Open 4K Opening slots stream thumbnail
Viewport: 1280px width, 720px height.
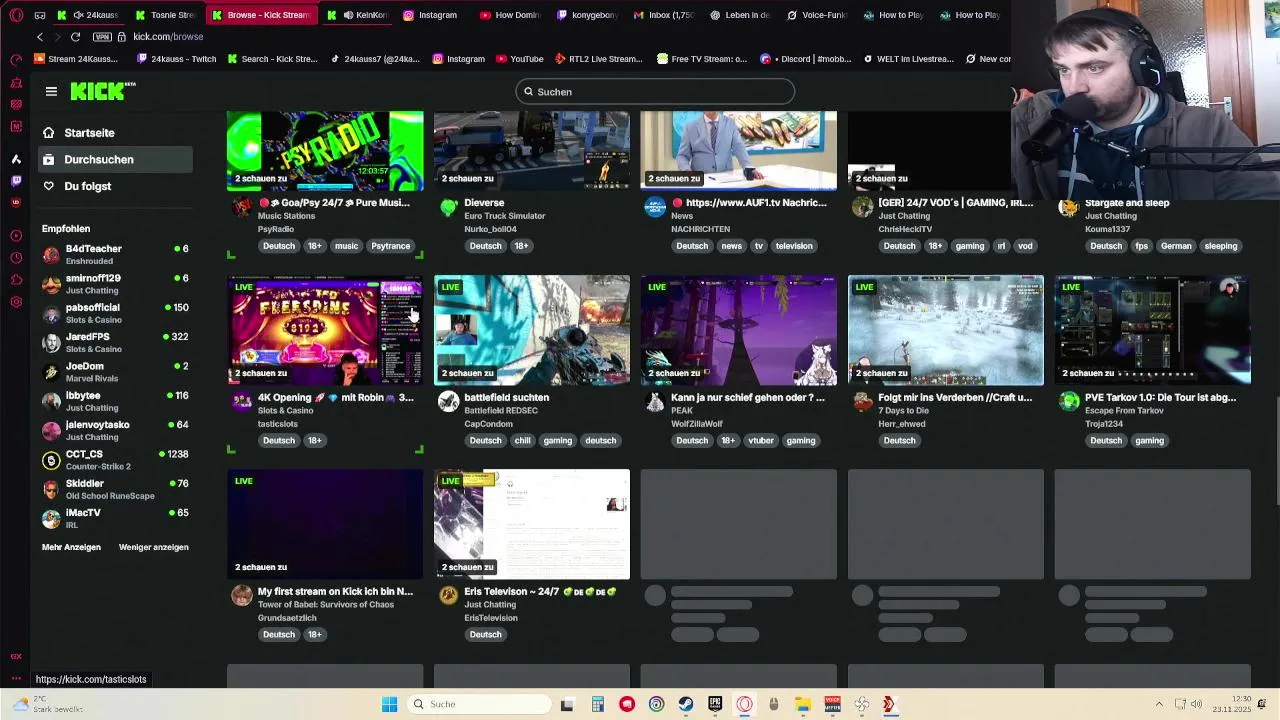325,330
